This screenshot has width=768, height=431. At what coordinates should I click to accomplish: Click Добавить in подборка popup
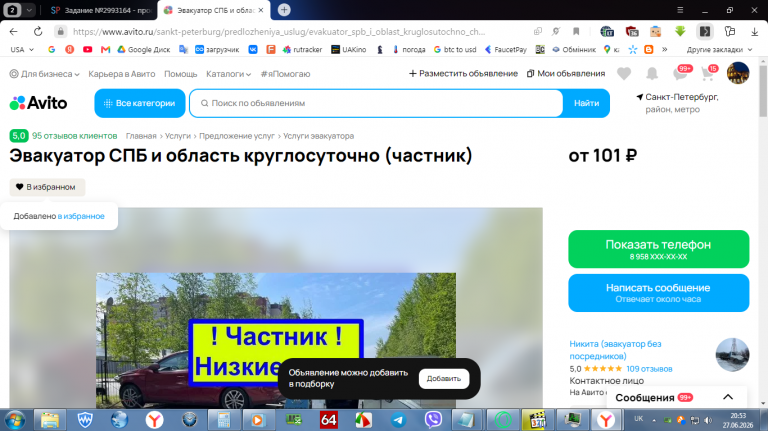(x=444, y=379)
